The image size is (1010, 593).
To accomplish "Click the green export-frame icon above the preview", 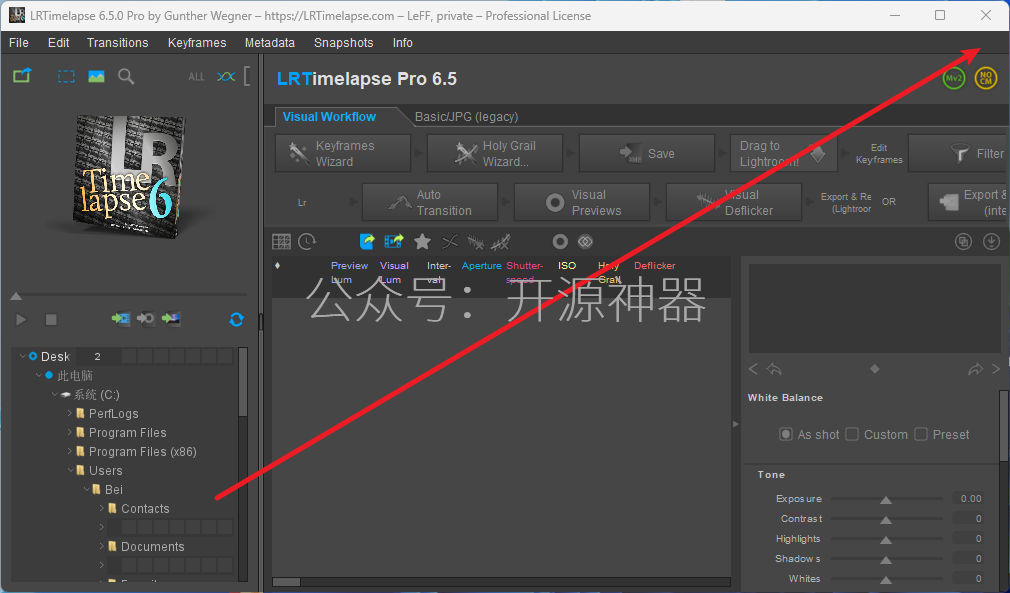I will point(22,76).
